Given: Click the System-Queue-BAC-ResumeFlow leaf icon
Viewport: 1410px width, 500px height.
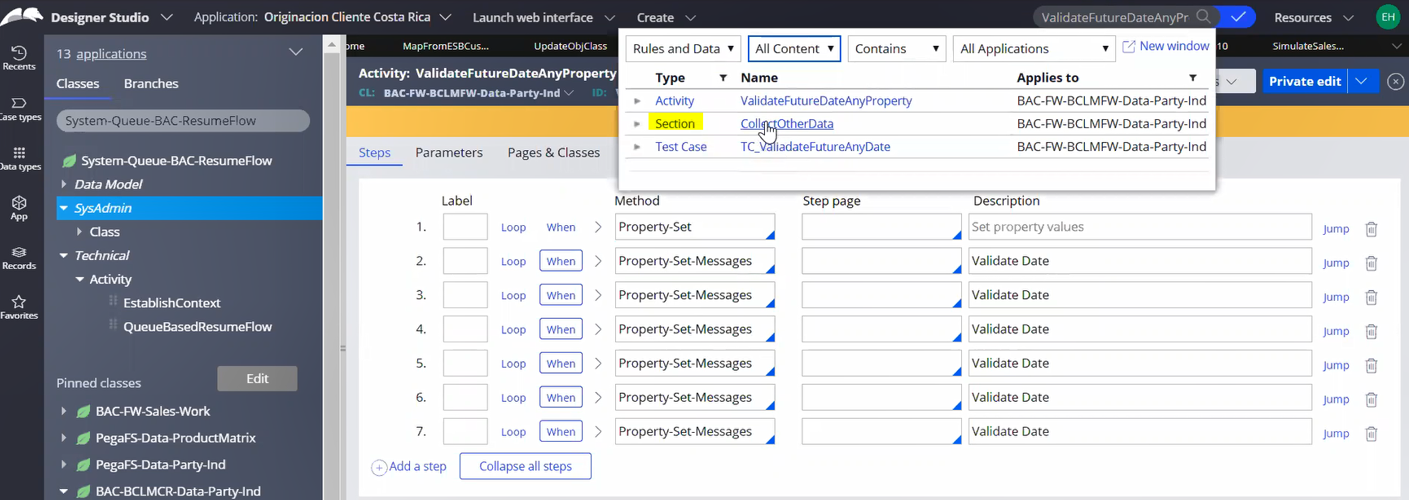Looking at the screenshot, I should click(x=69, y=161).
